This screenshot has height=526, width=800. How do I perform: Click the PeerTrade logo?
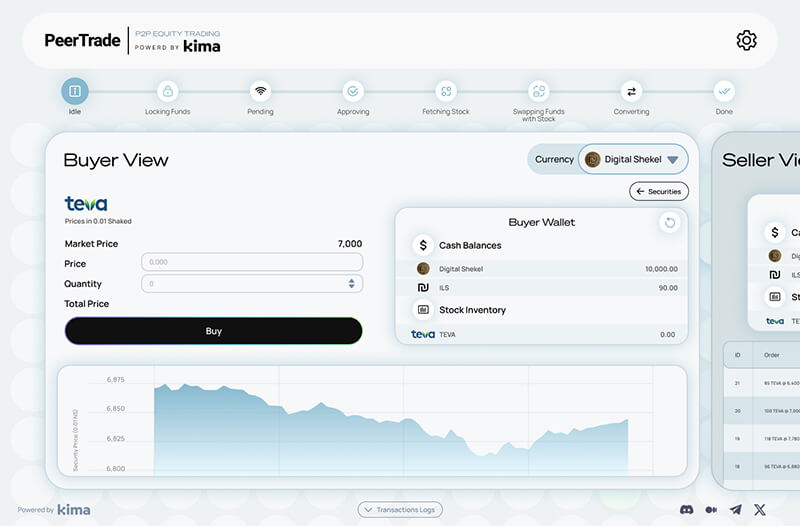click(82, 40)
